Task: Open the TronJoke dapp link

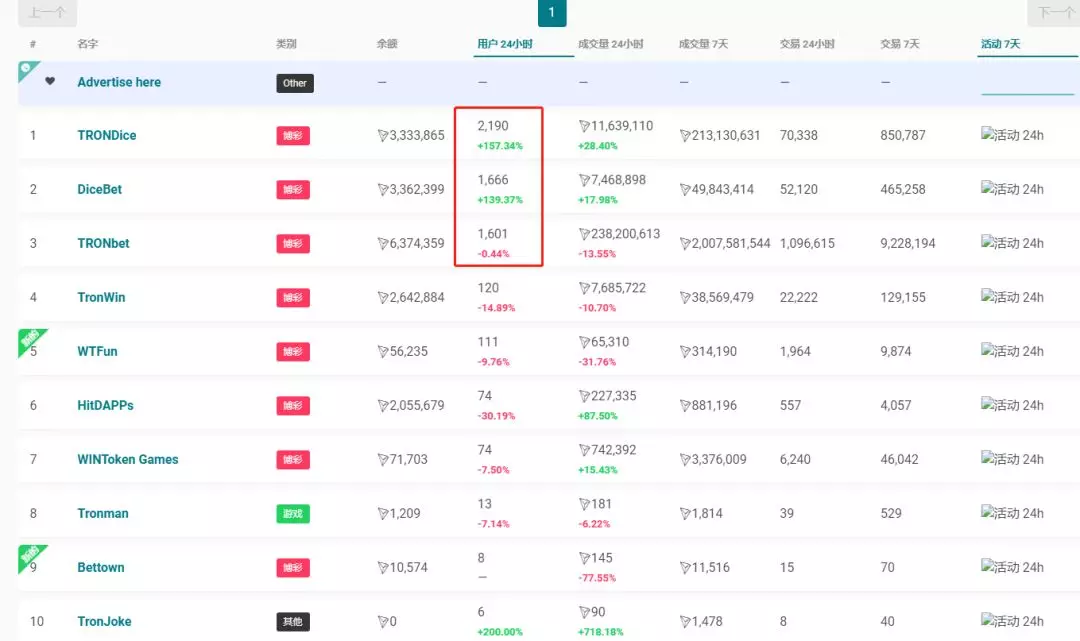Action: (104, 621)
